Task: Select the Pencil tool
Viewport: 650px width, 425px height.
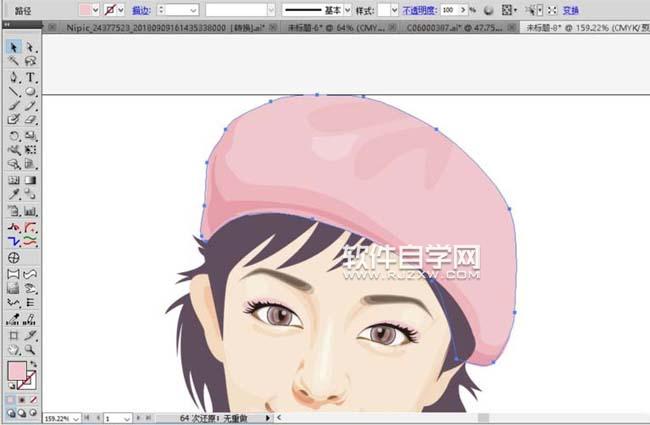Action: (x=30, y=106)
